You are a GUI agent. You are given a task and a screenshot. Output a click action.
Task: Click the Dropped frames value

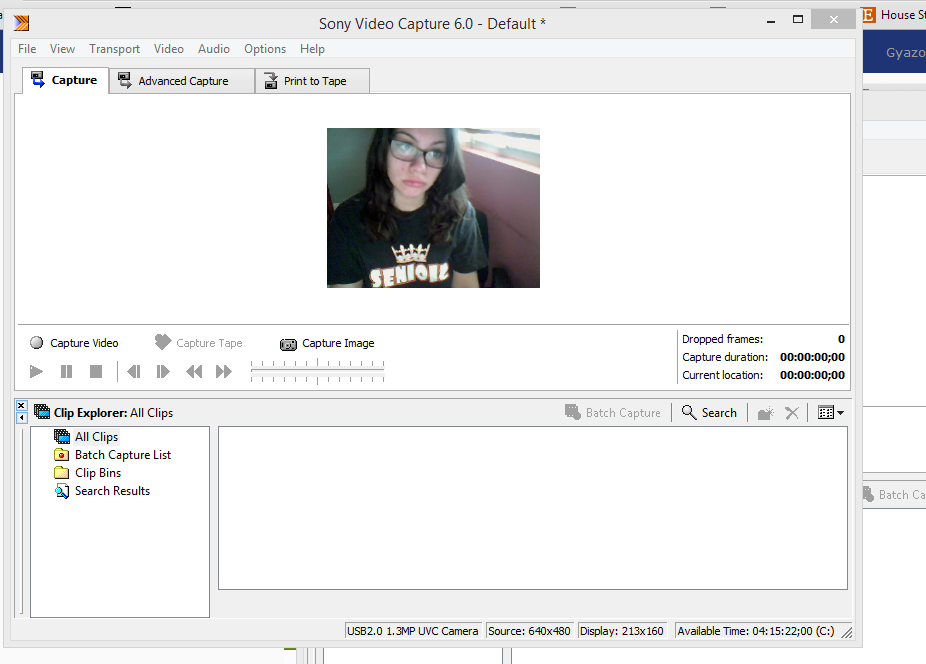click(841, 339)
